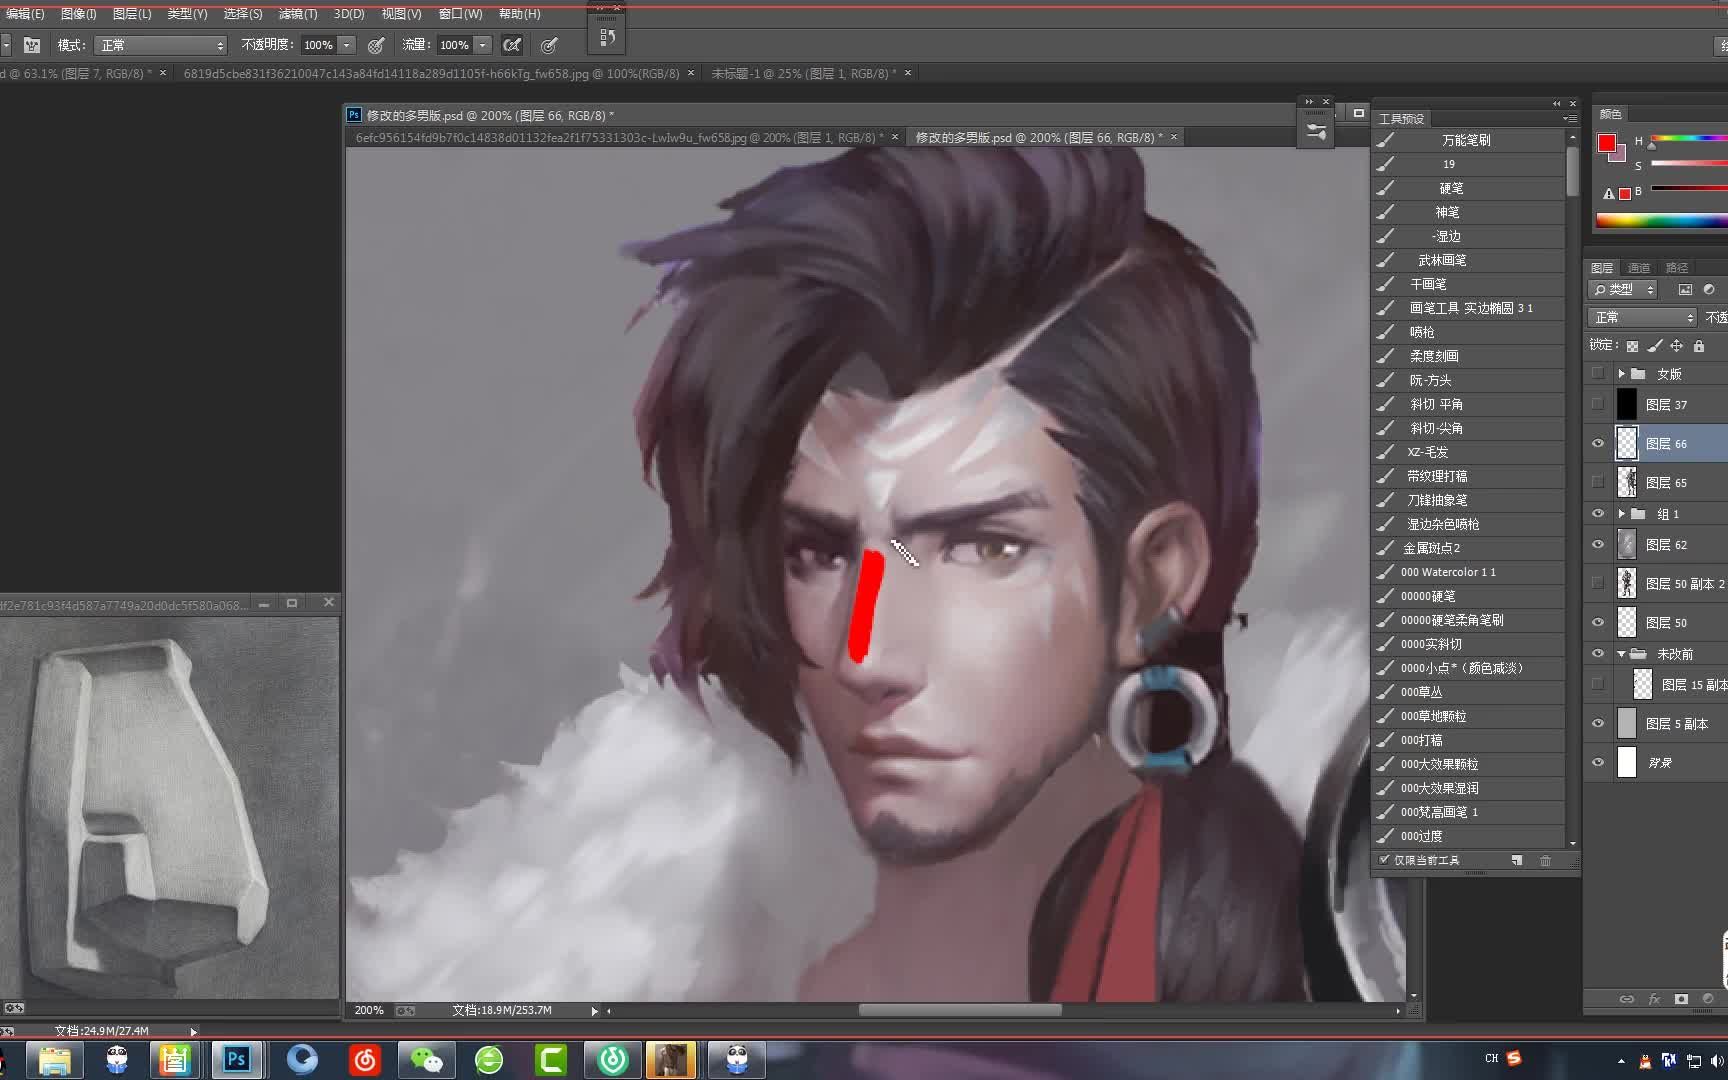This screenshot has height=1080, width=1728.
Task: Click the zoom percentage field 200%
Action: tap(369, 1010)
